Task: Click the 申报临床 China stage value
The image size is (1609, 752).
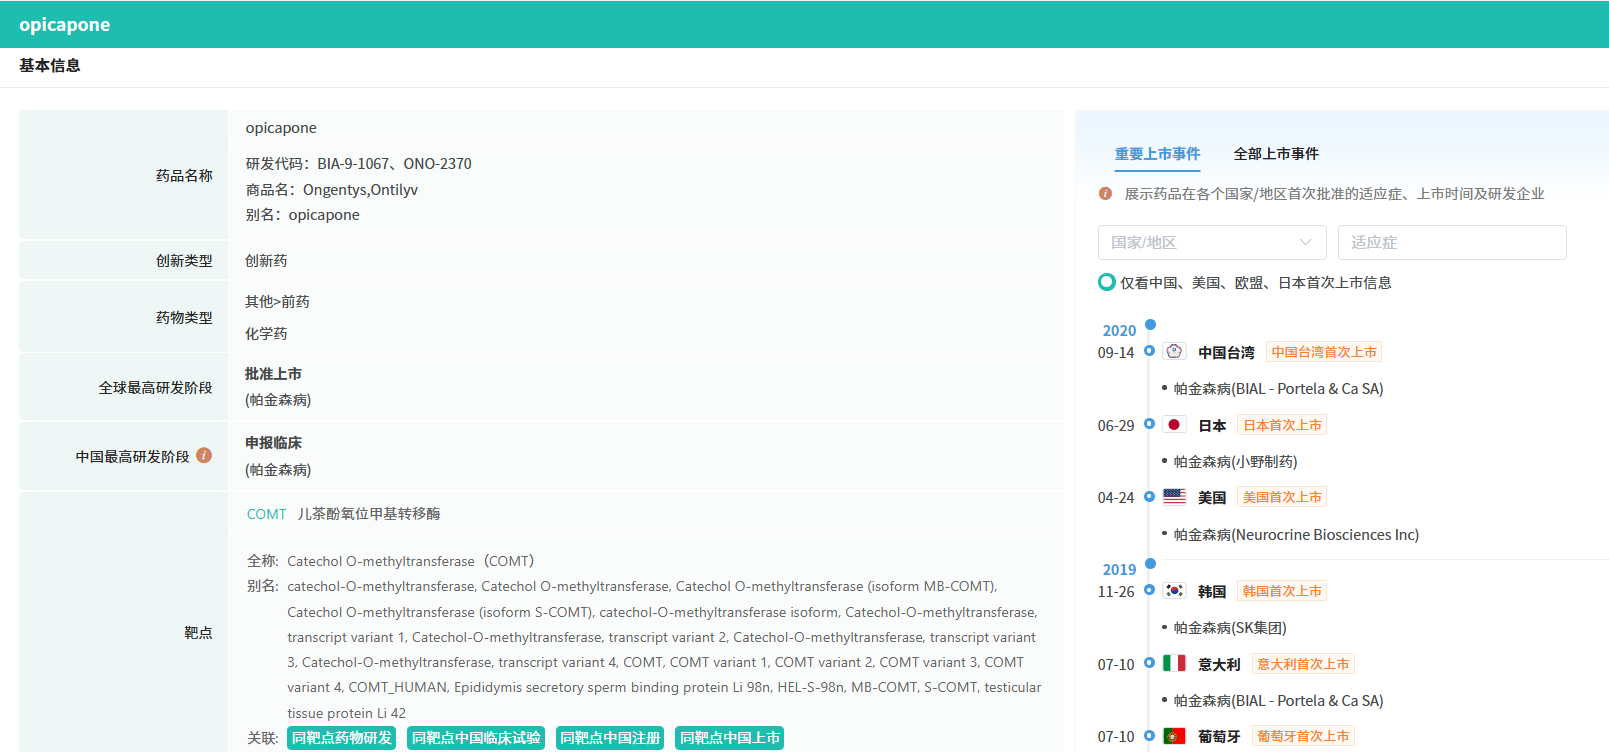Action: tap(273, 443)
